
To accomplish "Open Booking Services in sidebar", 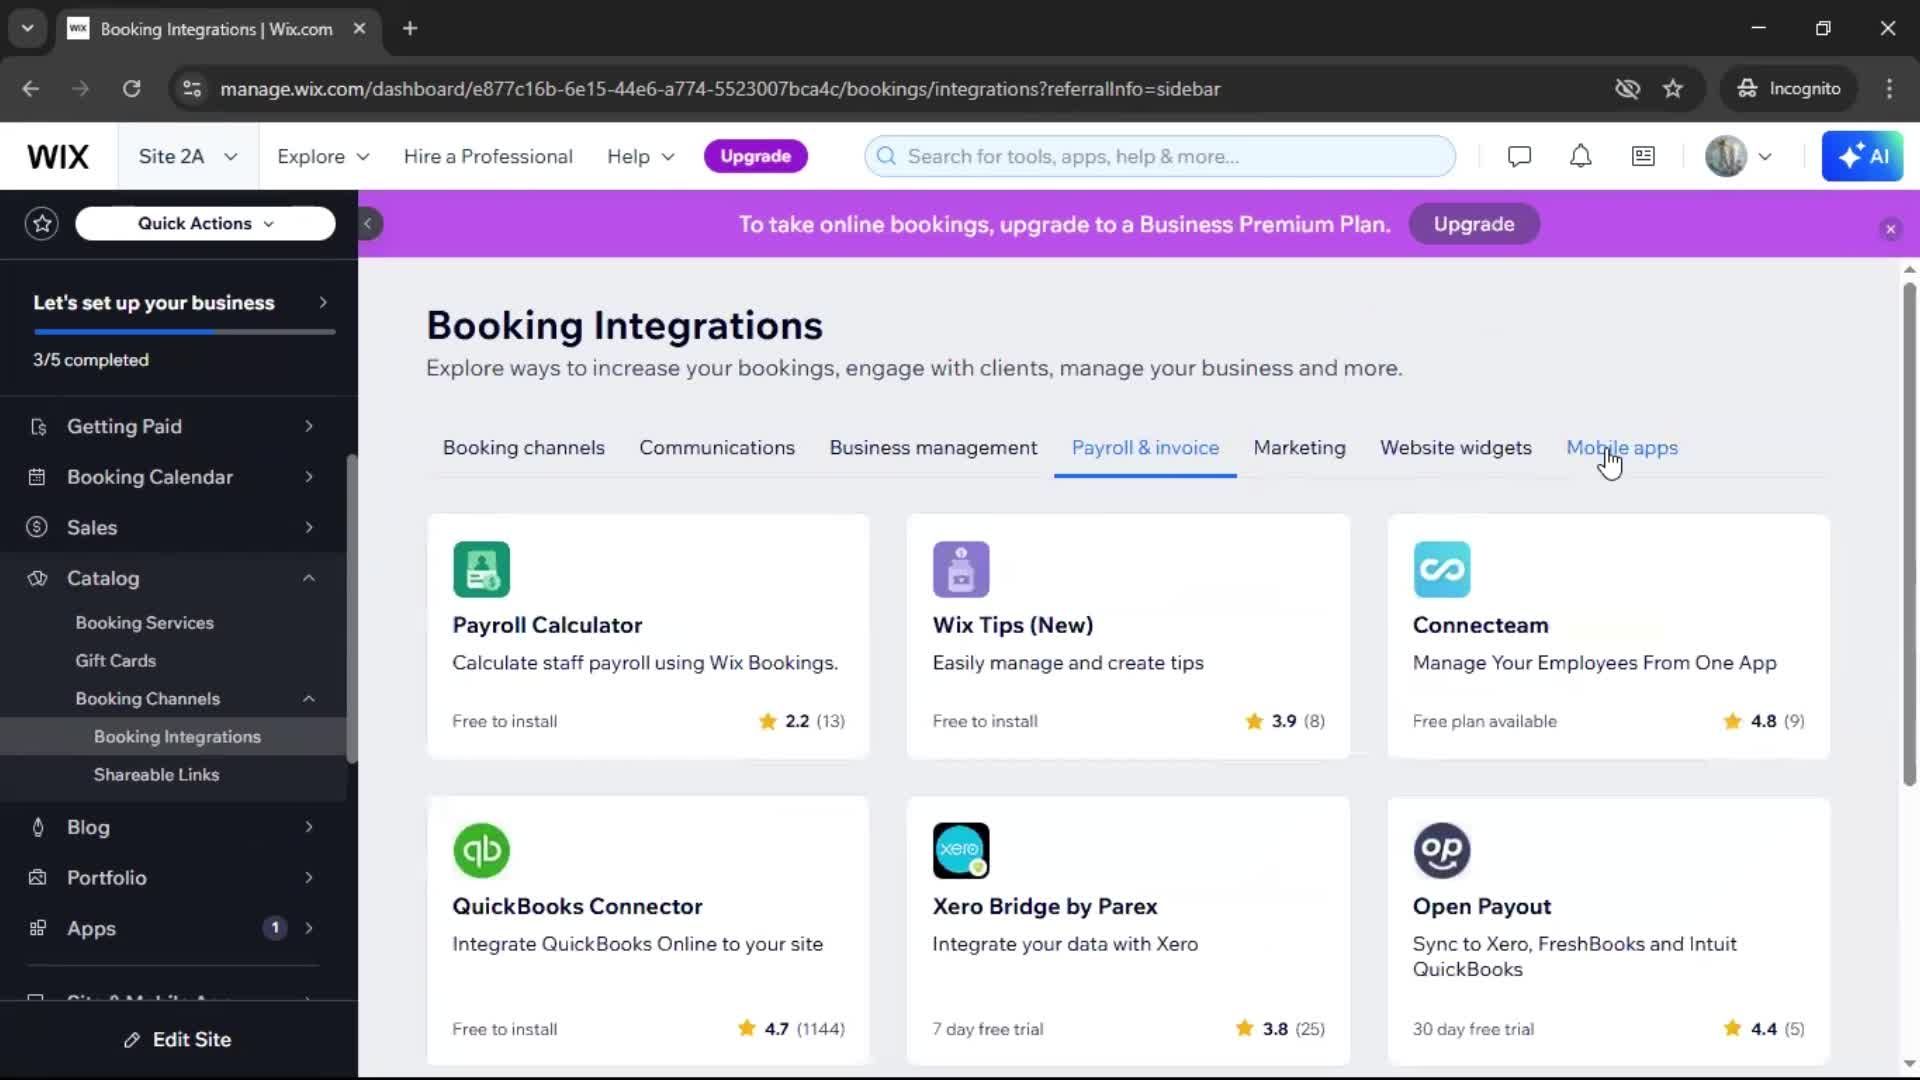I will [x=144, y=623].
